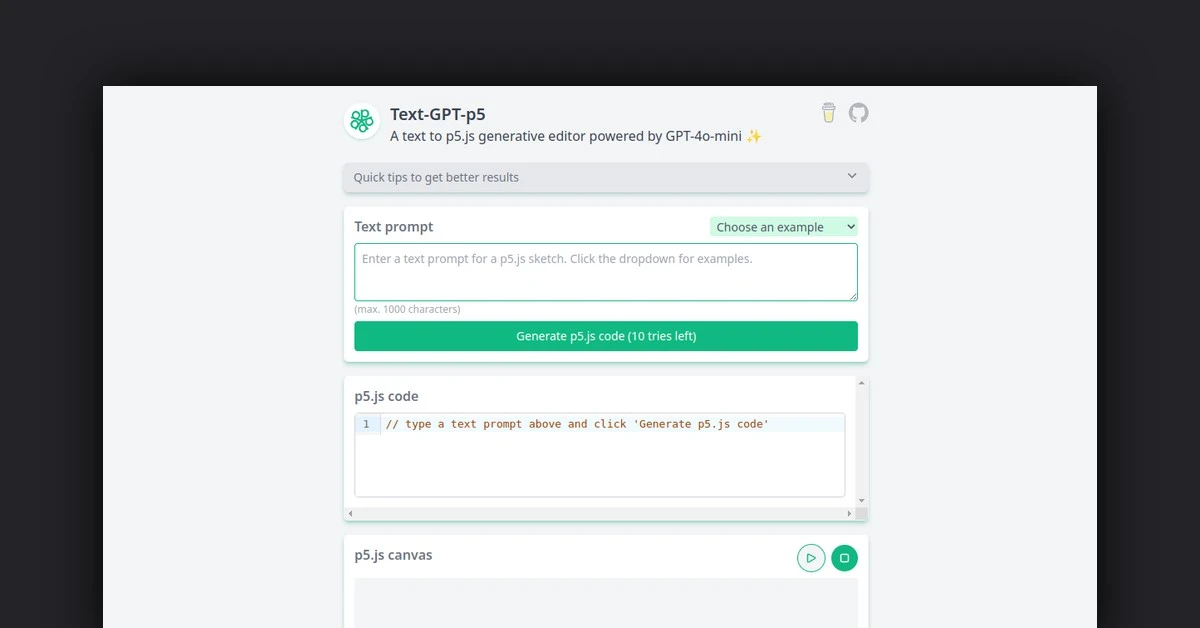
Task: Click the scroll-down arrow on the code panel
Action: click(861, 498)
